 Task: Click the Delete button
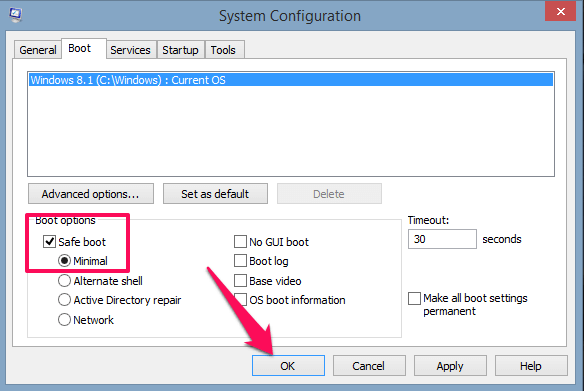329,194
